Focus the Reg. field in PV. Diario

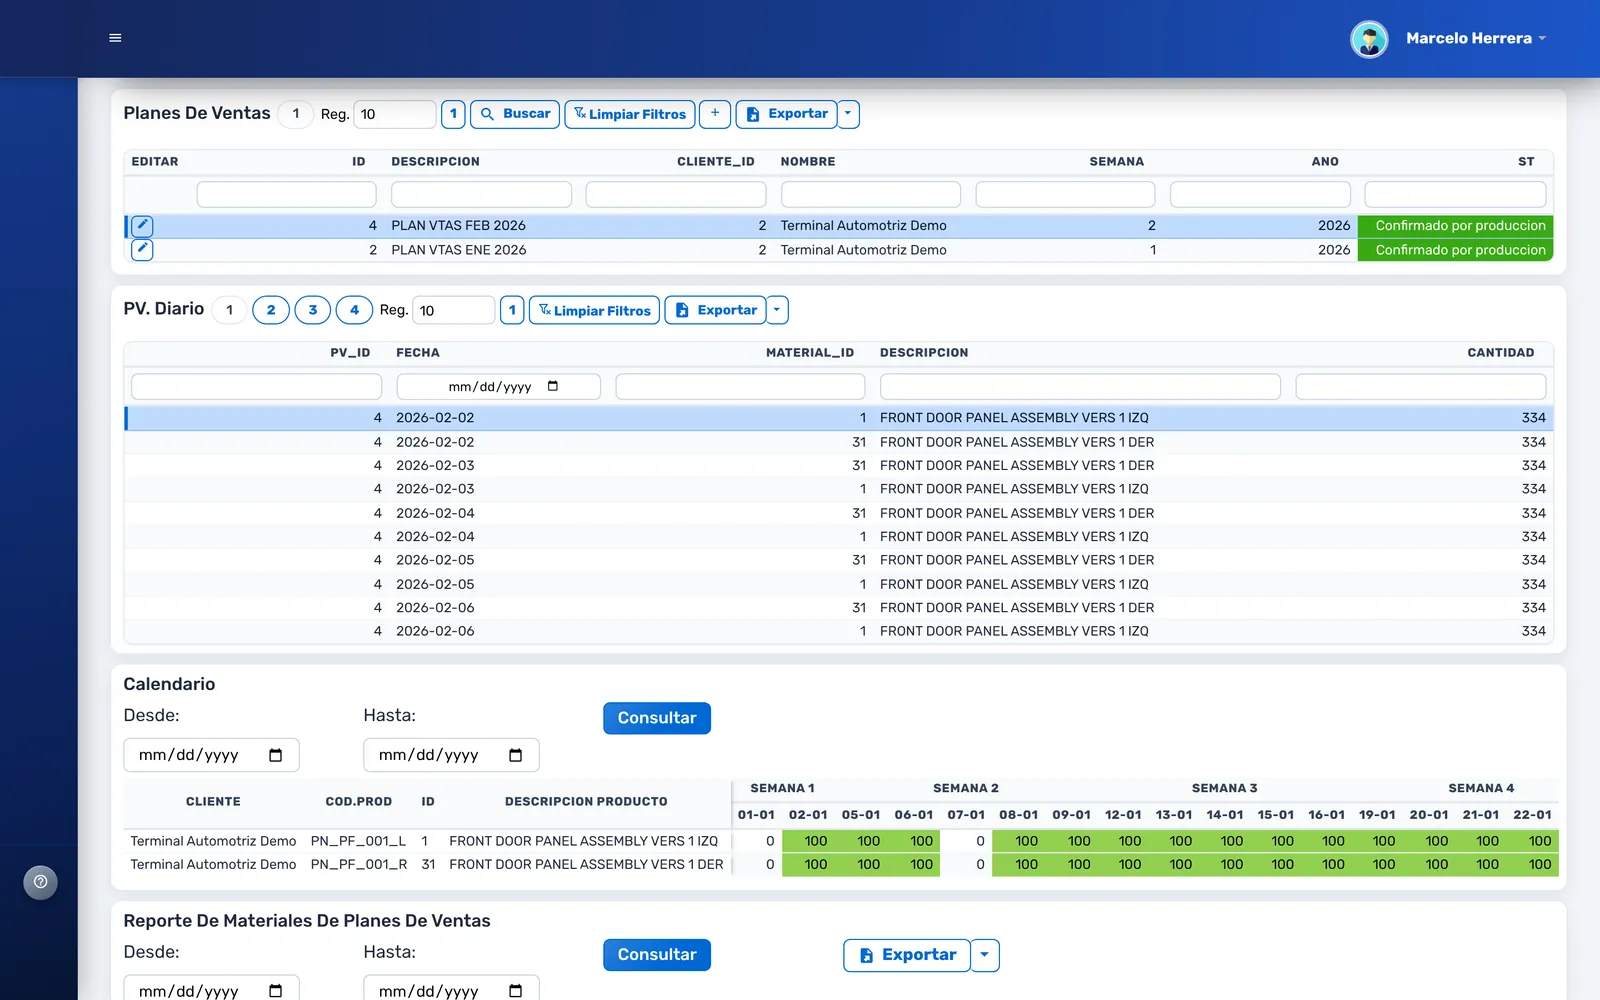[x=454, y=310]
